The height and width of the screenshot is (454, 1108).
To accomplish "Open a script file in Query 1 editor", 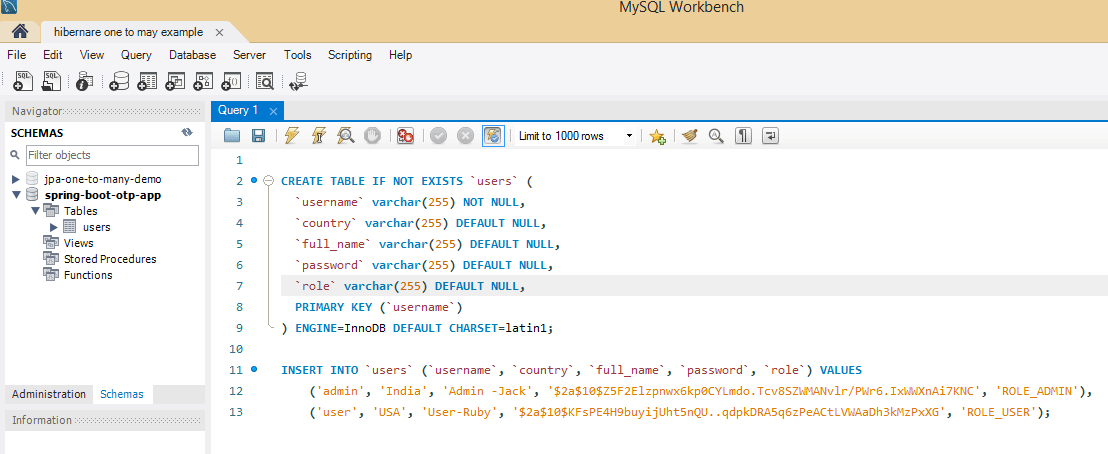I will tap(232, 136).
